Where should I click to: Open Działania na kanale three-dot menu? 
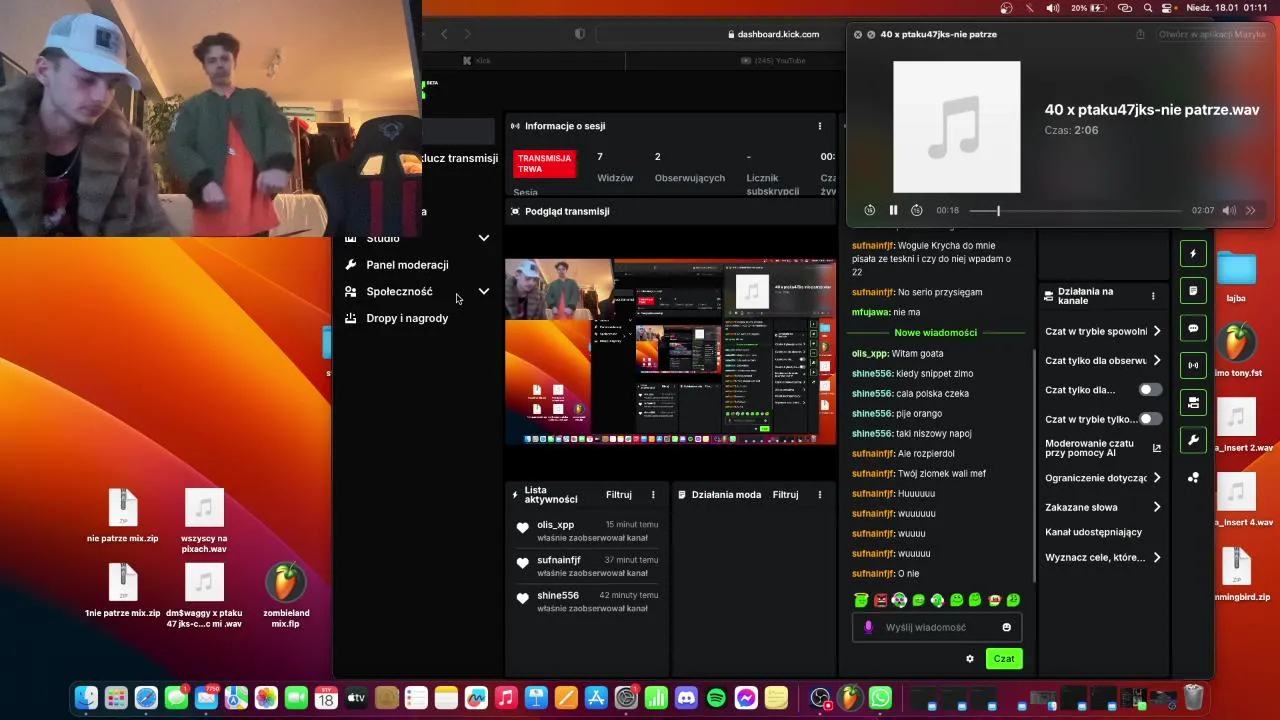tap(1153, 296)
